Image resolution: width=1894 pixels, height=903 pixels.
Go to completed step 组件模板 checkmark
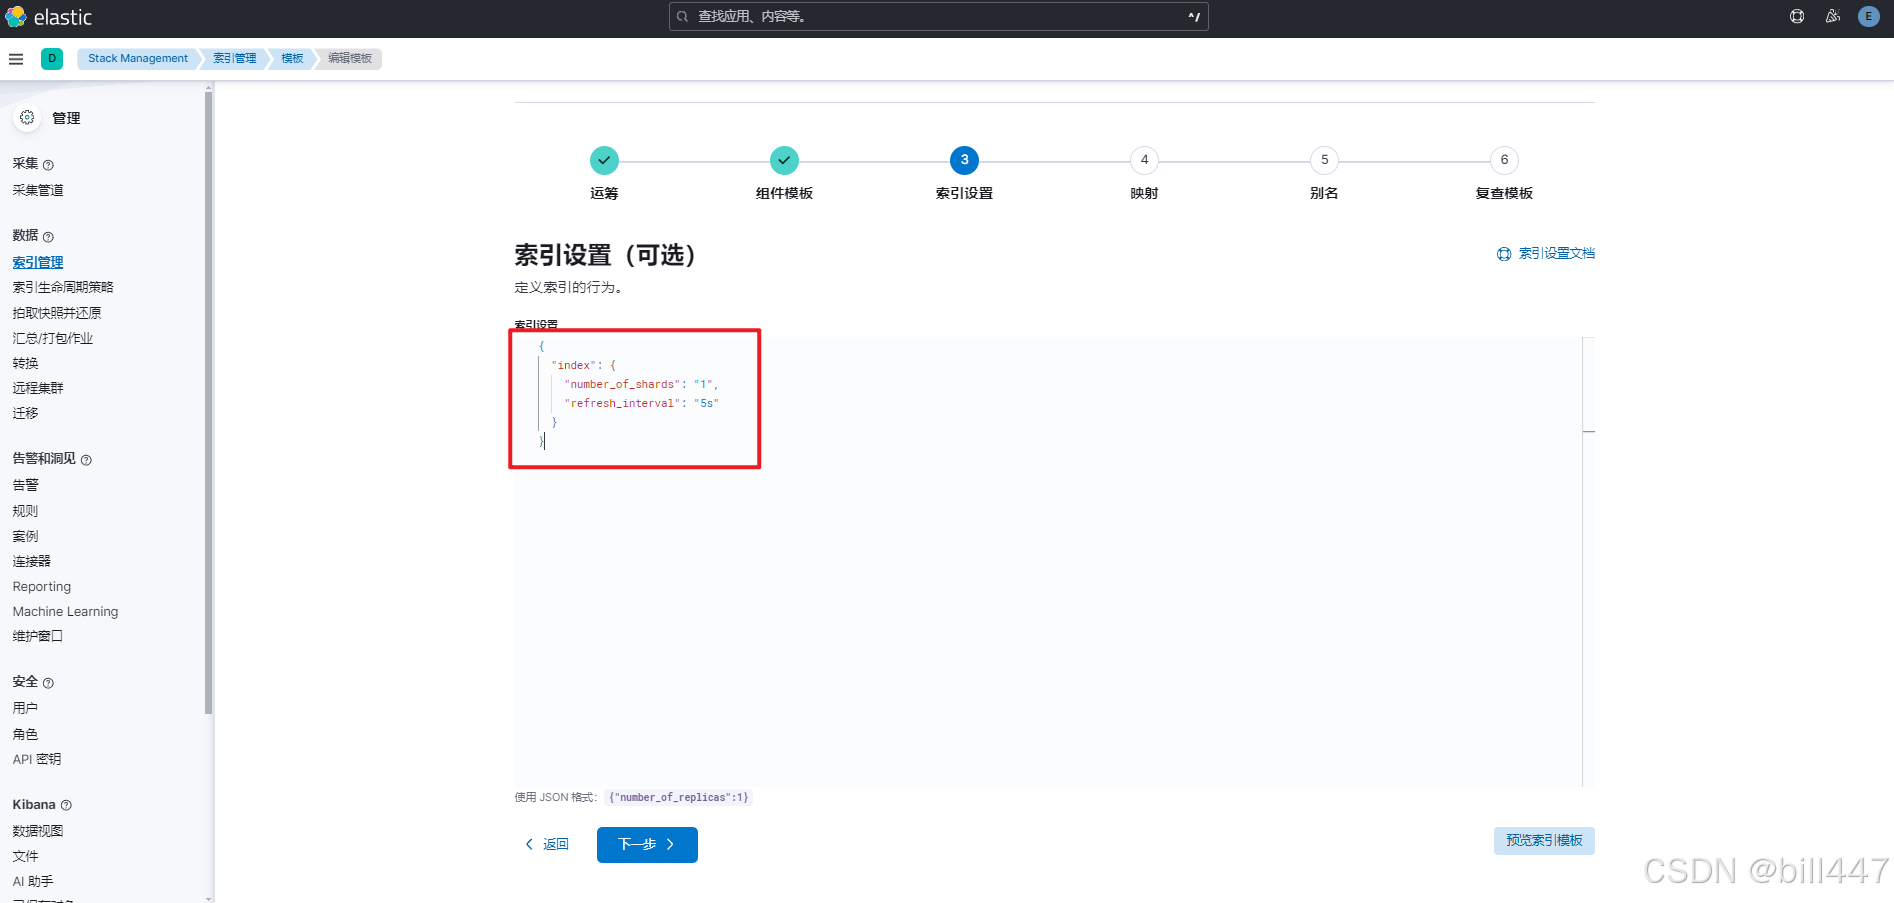(x=784, y=160)
